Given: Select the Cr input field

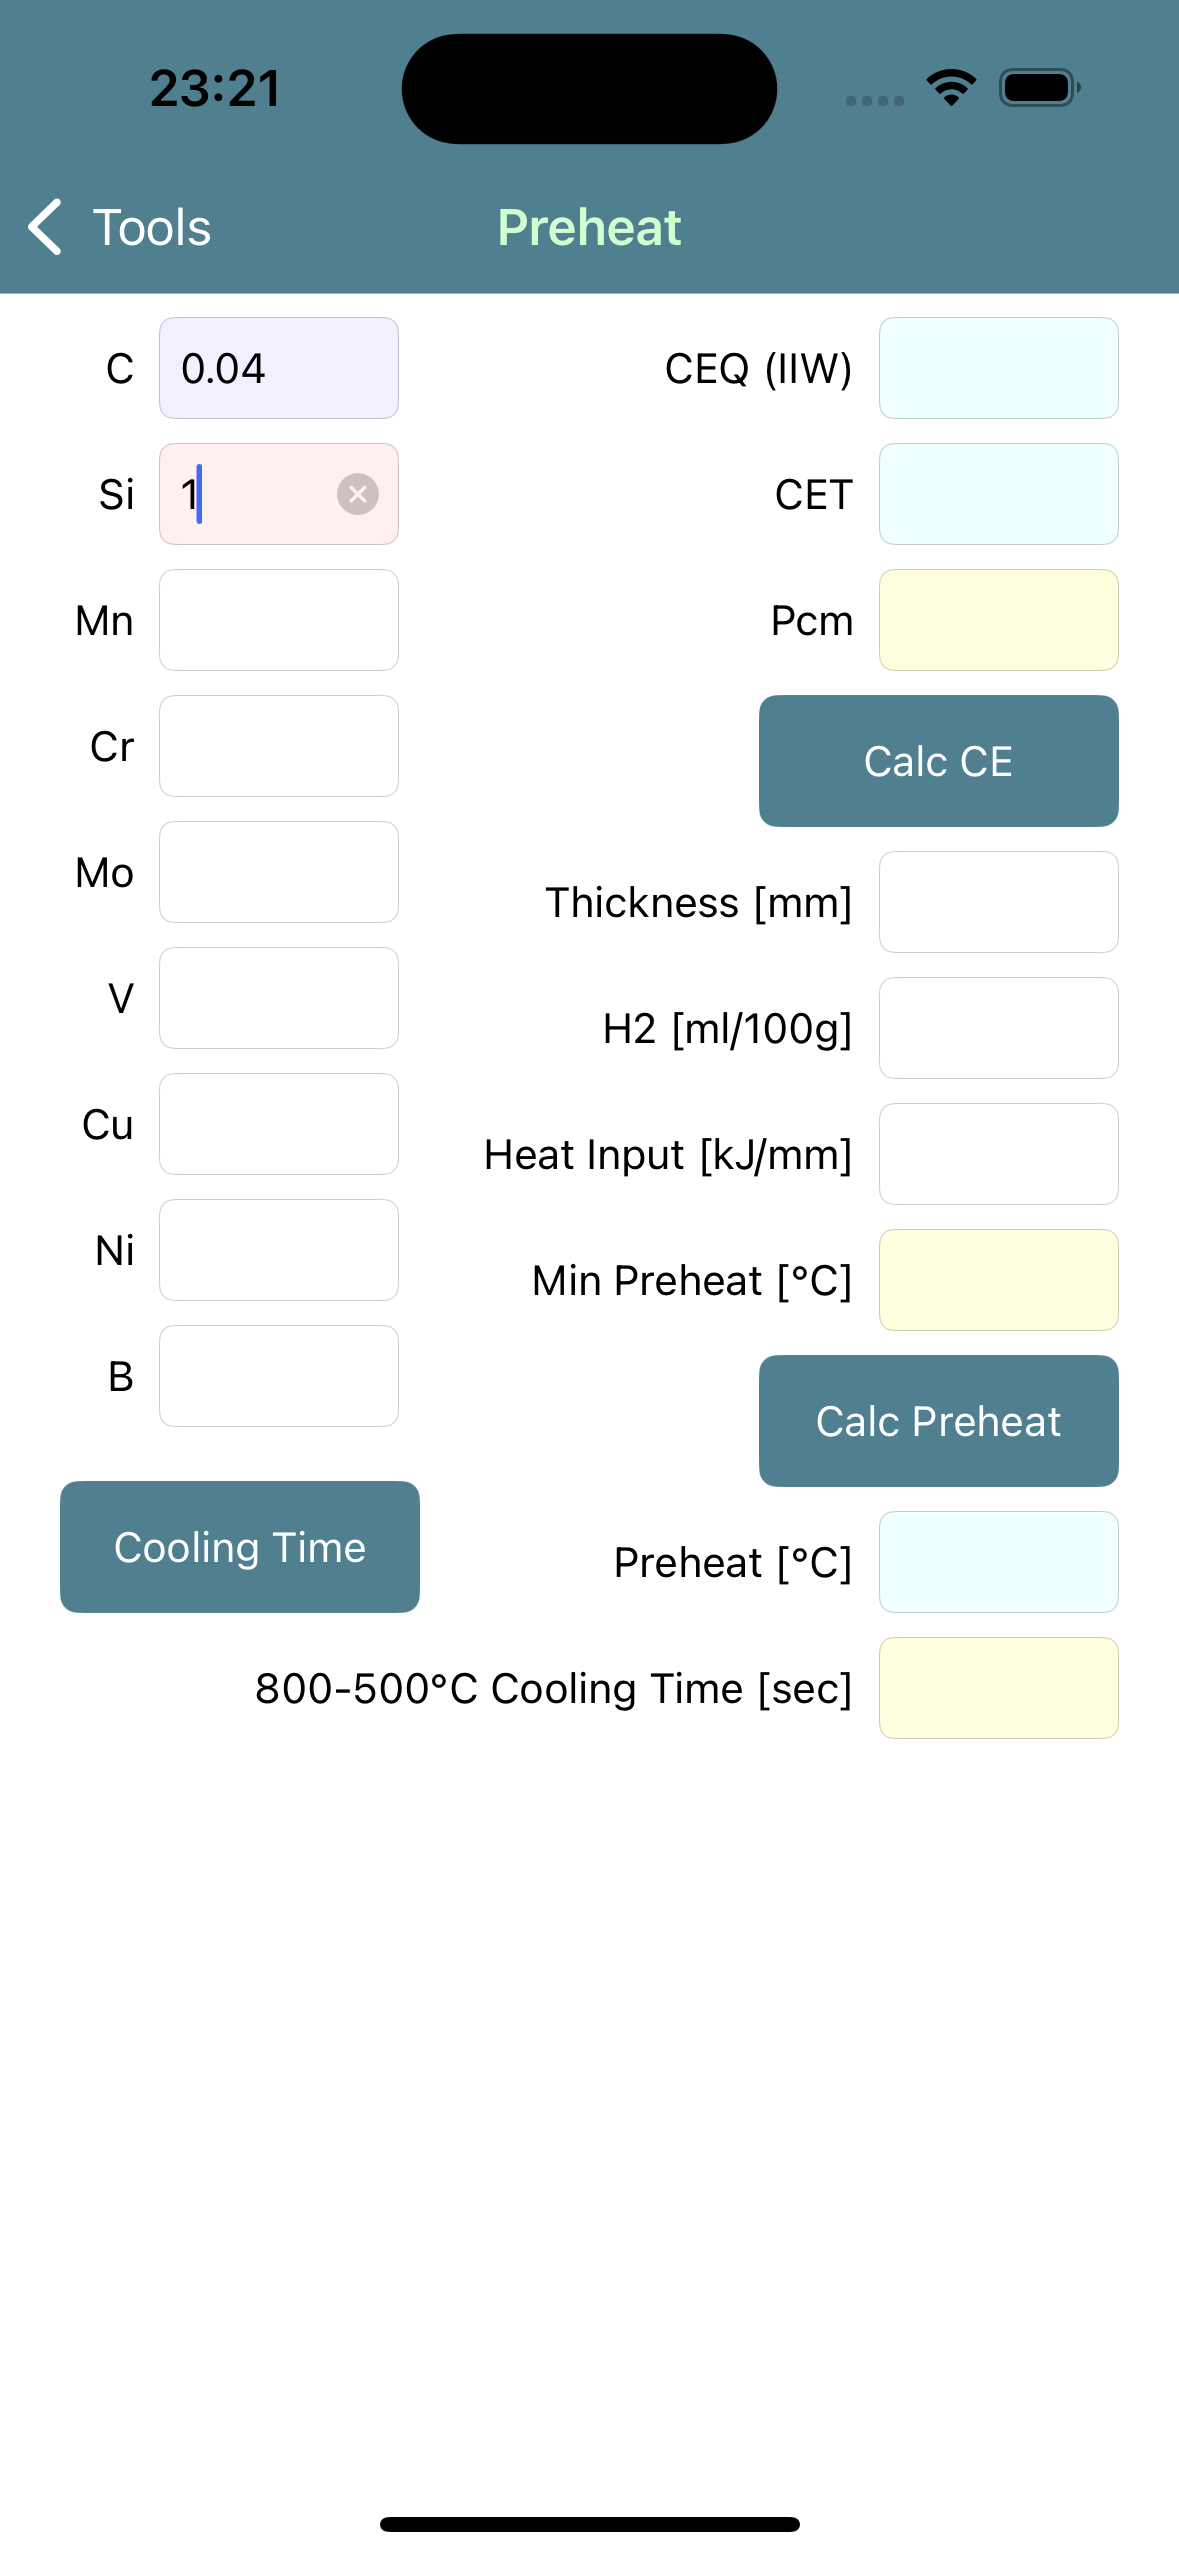Looking at the screenshot, I should coord(279,746).
